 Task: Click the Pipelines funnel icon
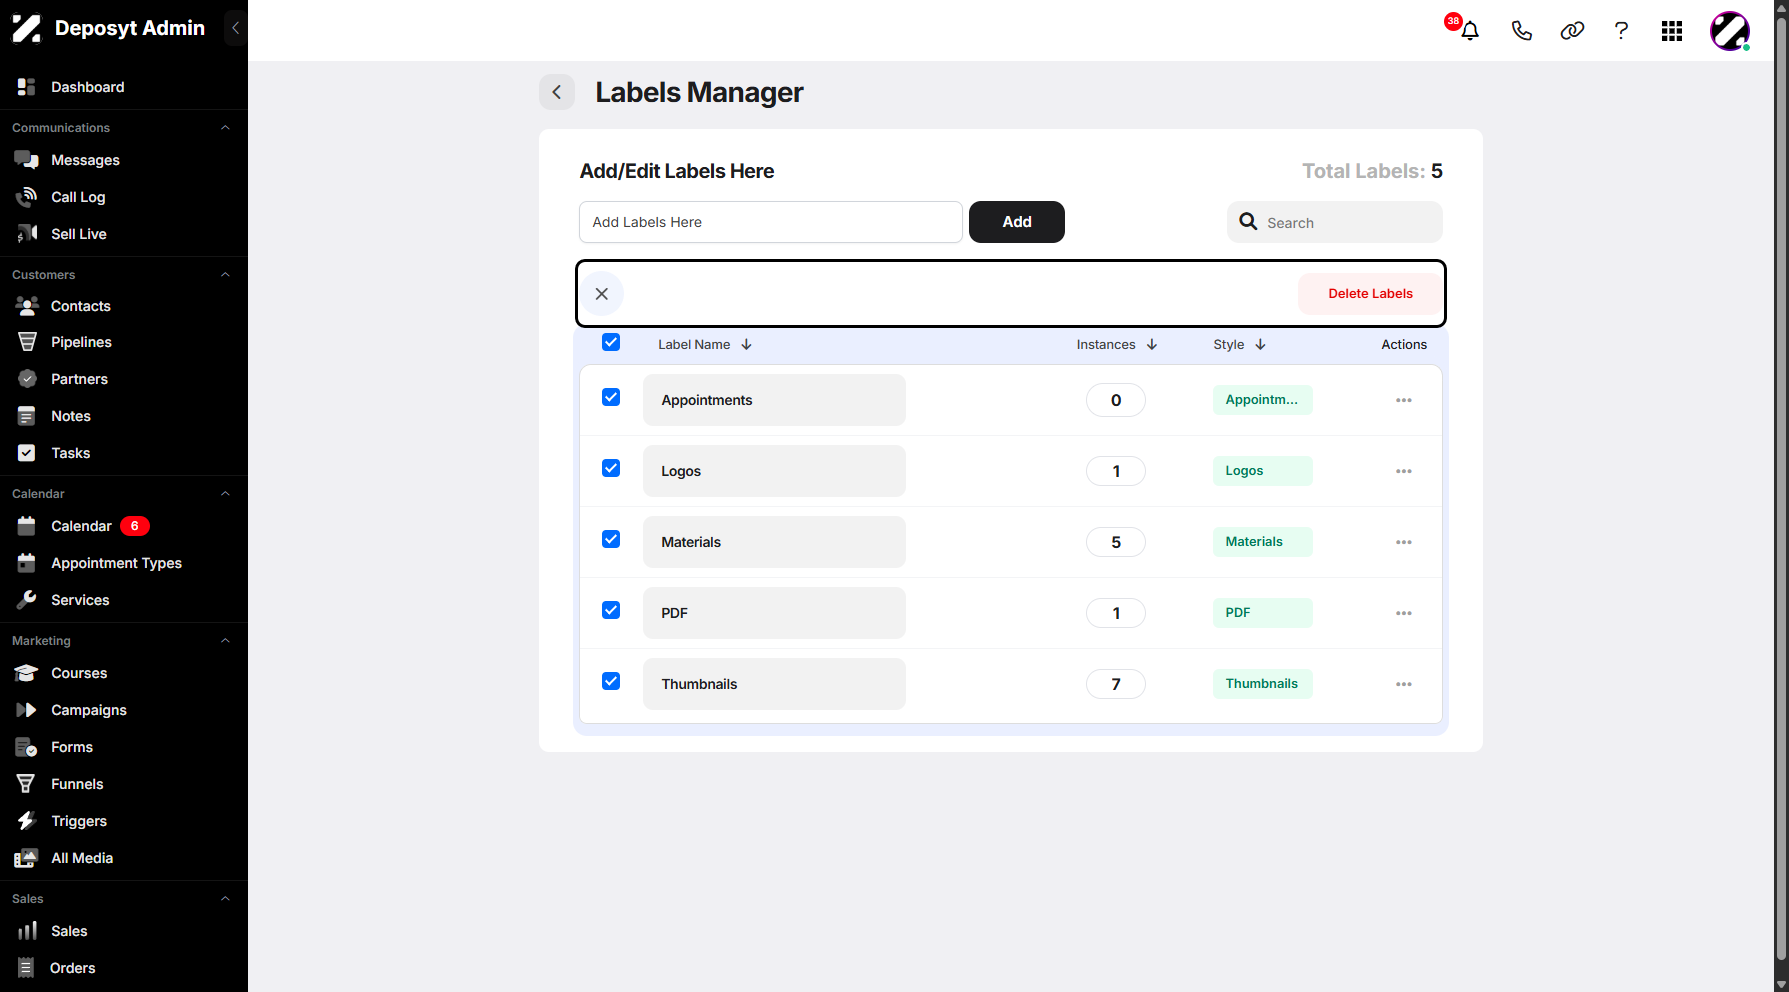tap(27, 342)
